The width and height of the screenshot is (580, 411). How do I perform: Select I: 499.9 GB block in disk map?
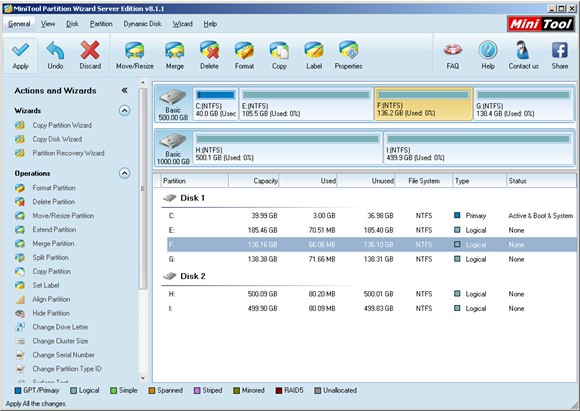pyautogui.click(x=478, y=148)
